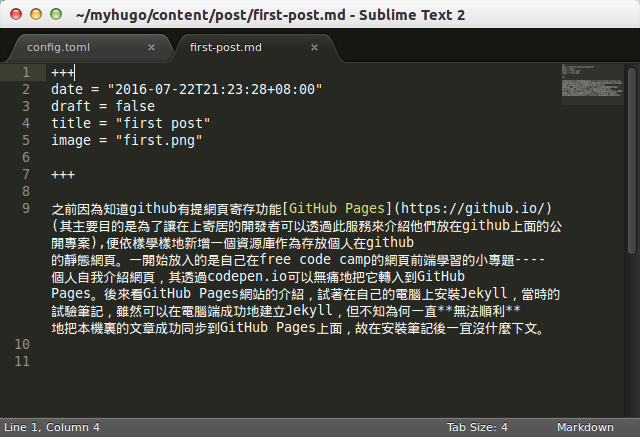The height and width of the screenshot is (437, 640).
Task: Click the closing +++ on line 7
Action: point(63,175)
